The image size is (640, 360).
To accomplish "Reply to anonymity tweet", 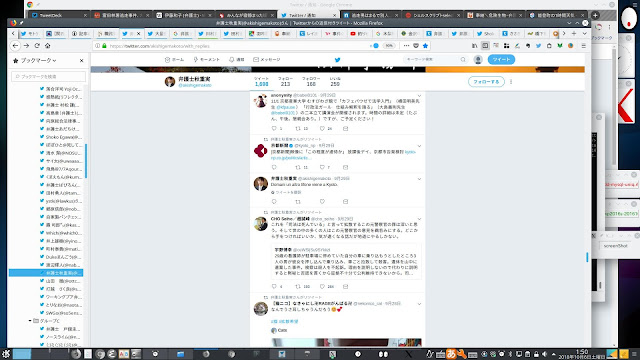I will tap(274, 129).
